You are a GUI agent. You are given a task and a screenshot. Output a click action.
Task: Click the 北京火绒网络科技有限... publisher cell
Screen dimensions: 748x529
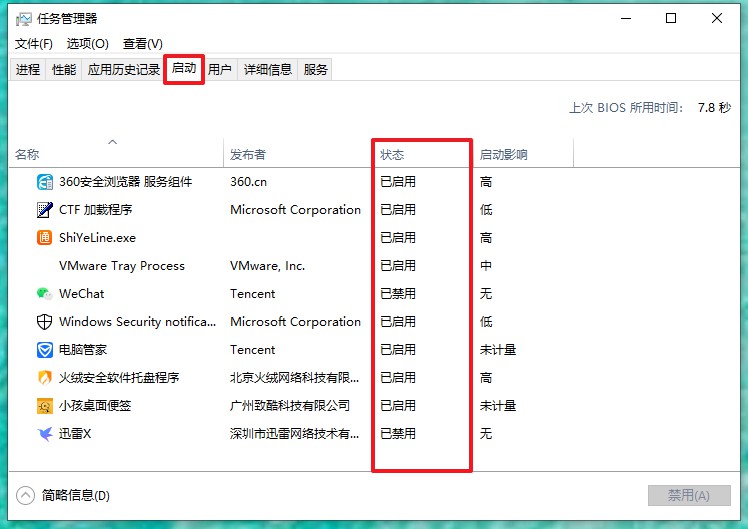(294, 378)
